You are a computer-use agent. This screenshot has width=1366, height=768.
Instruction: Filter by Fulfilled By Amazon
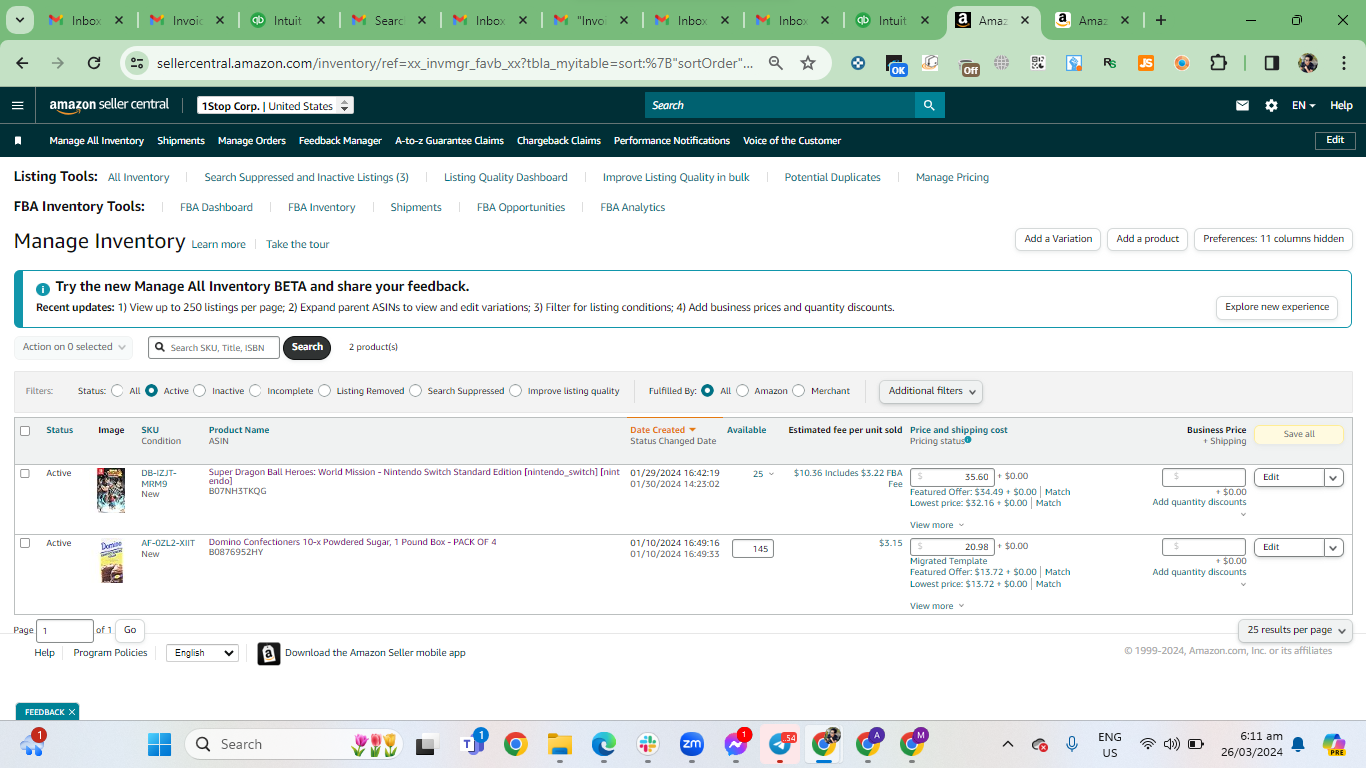coord(742,391)
